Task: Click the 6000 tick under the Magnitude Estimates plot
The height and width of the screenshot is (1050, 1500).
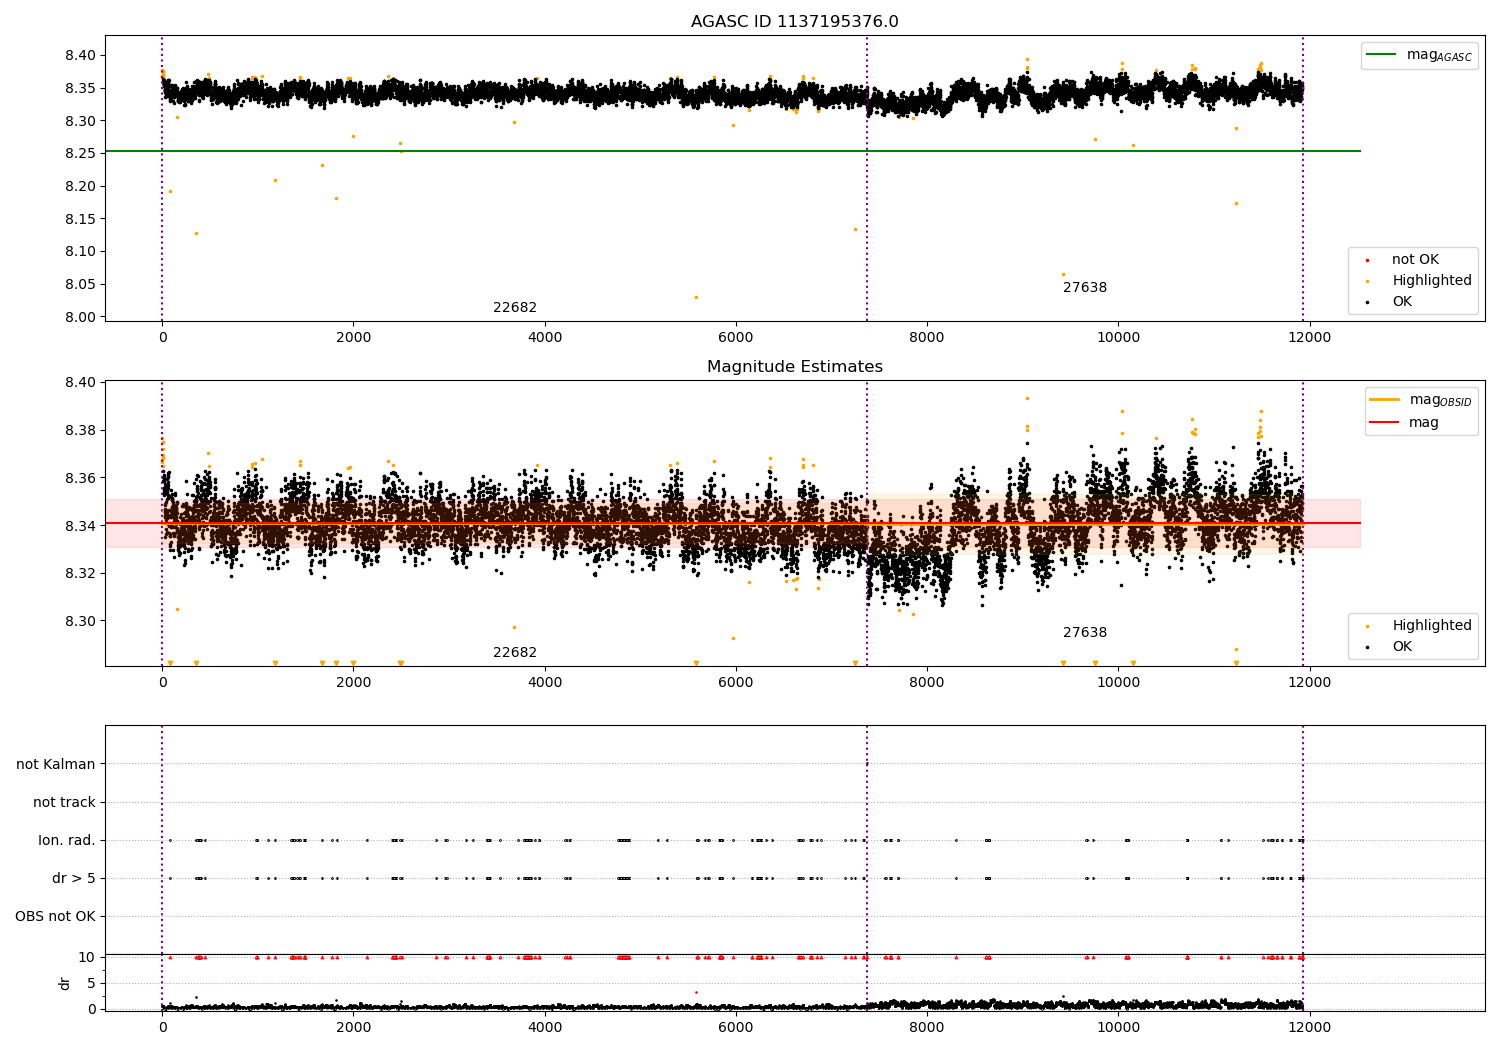Action: click(736, 683)
